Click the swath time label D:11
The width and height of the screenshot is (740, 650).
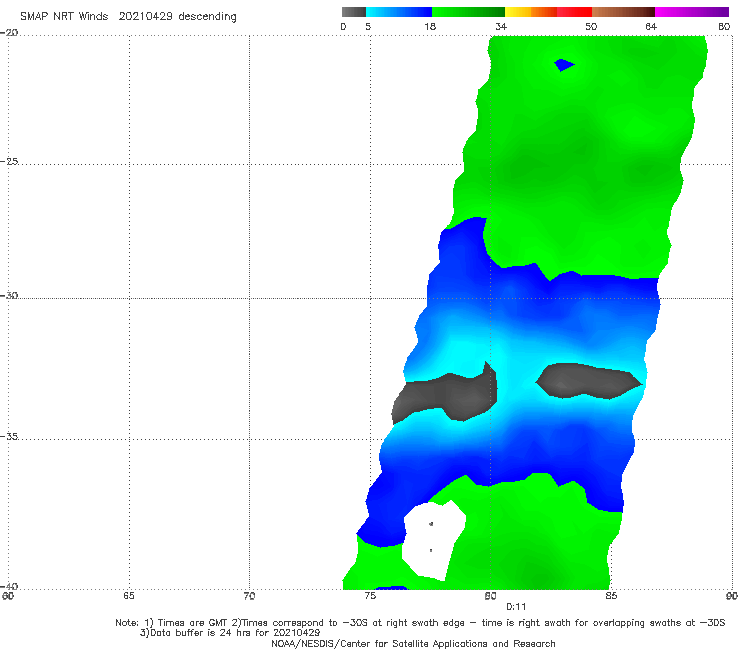click(x=516, y=607)
